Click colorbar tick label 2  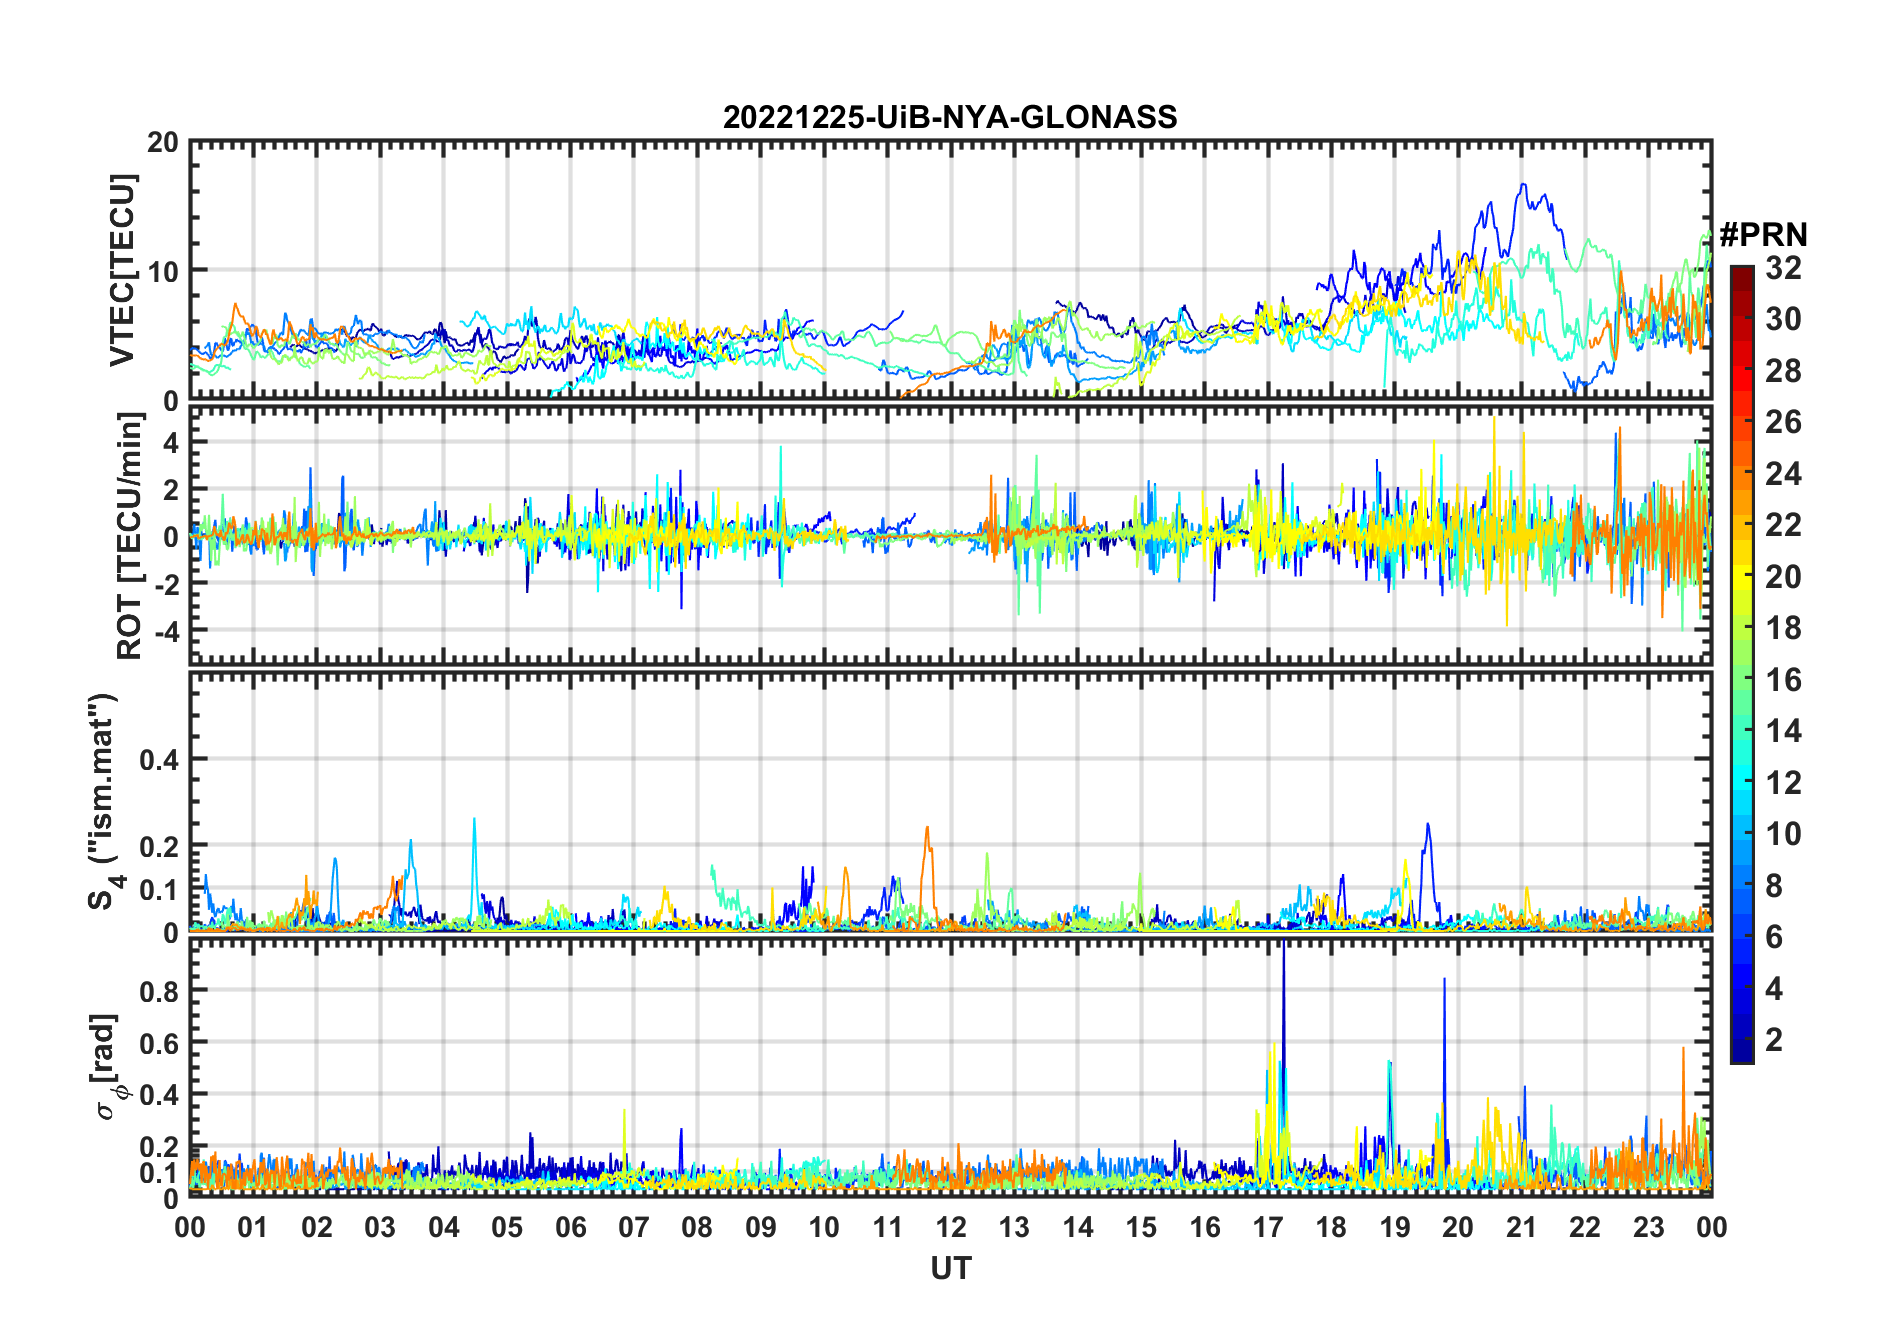[1774, 1040]
